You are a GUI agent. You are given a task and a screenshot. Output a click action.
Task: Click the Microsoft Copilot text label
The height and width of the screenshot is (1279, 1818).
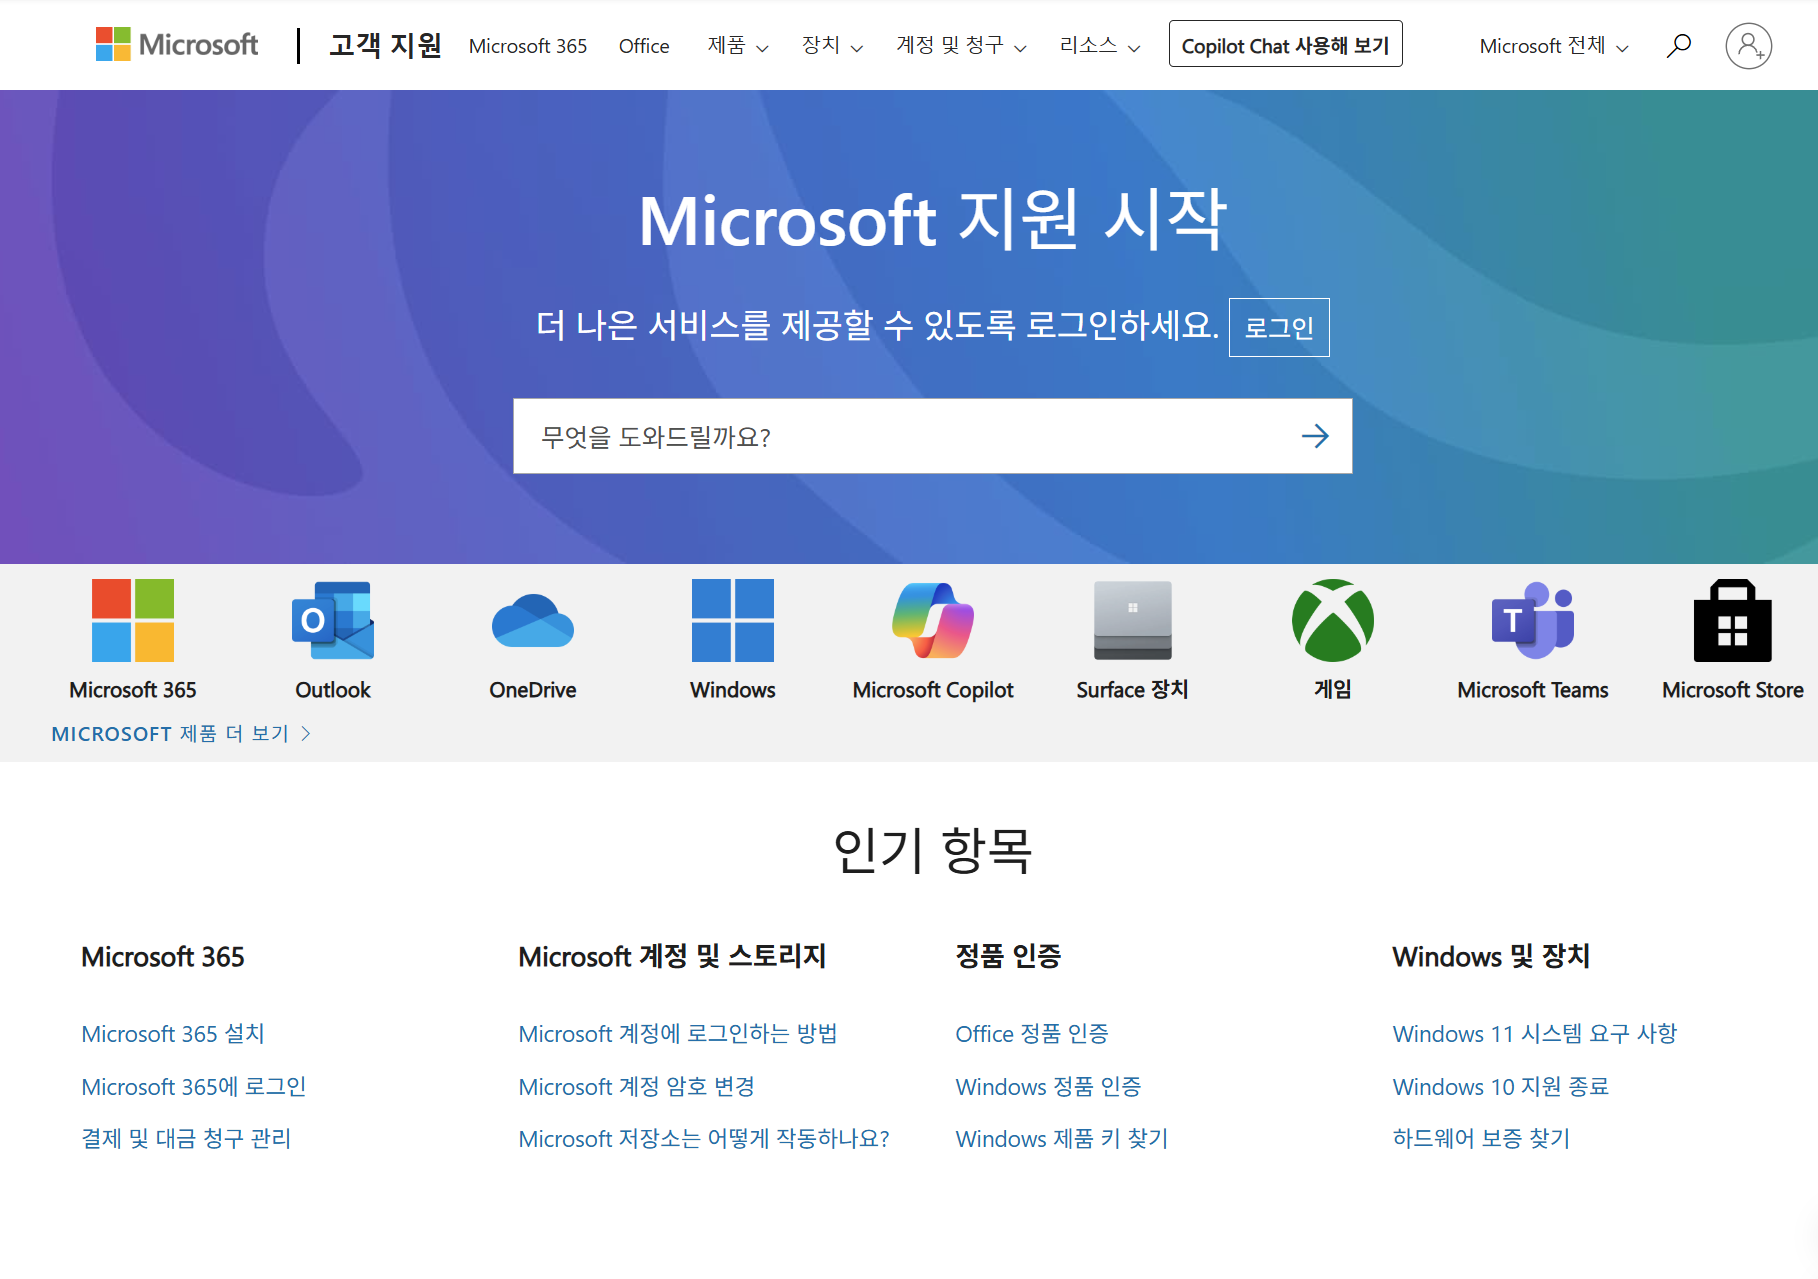coord(933,690)
